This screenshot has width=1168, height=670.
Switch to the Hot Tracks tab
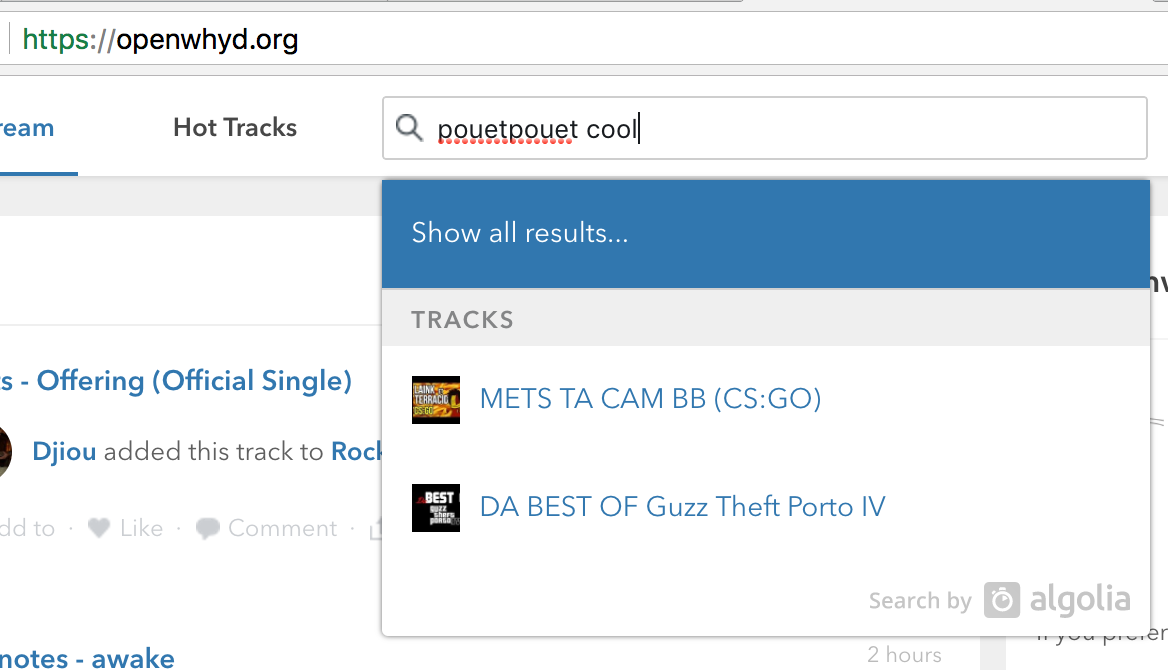(234, 127)
